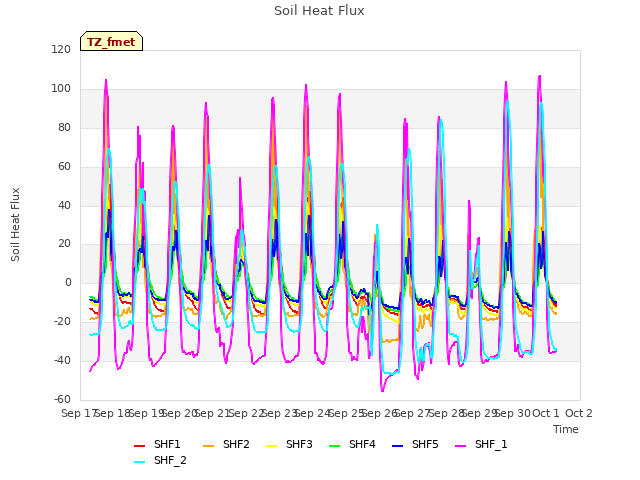This screenshot has height=480, width=640.
Task: Click the Oct 2 date tick label
Action: [579, 413]
